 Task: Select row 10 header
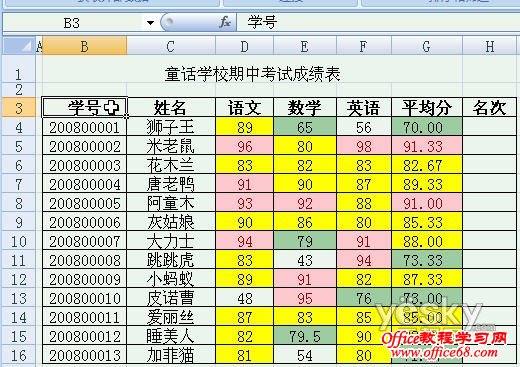19,241
